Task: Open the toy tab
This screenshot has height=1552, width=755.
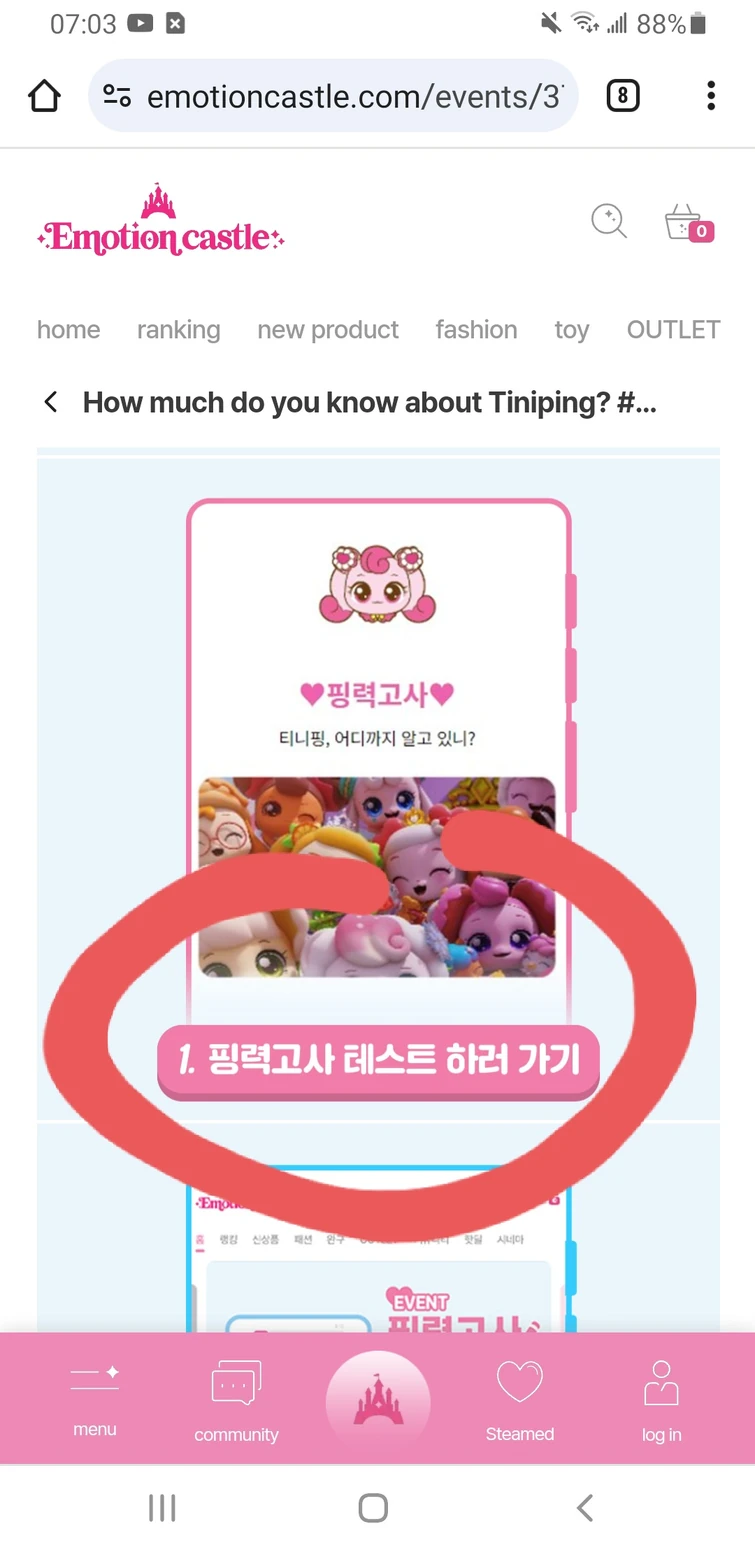Action: pos(572,330)
